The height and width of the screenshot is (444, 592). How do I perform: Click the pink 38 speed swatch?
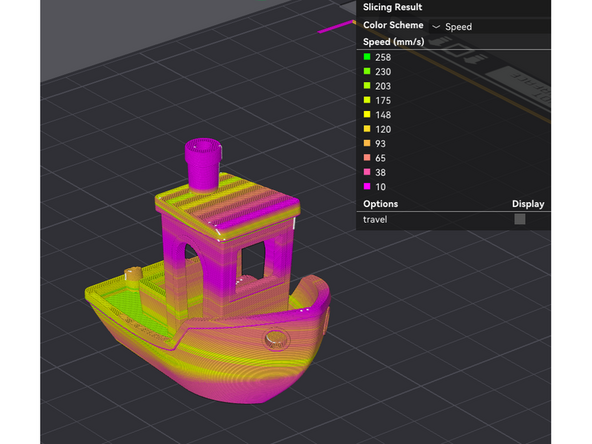[367, 171]
